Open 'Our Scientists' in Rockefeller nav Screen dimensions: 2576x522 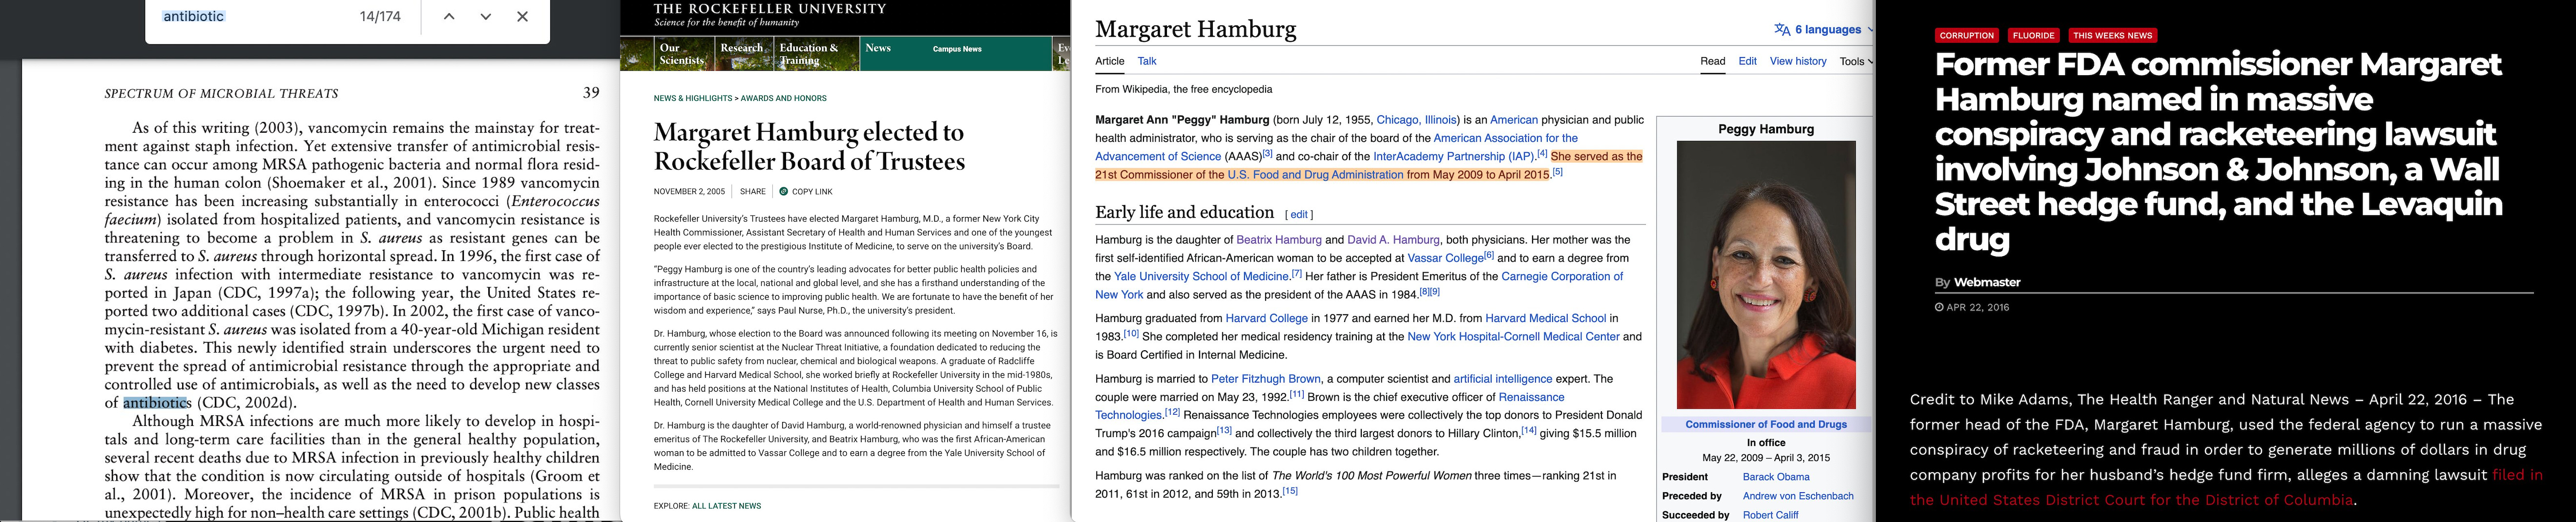(x=682, y=54)
